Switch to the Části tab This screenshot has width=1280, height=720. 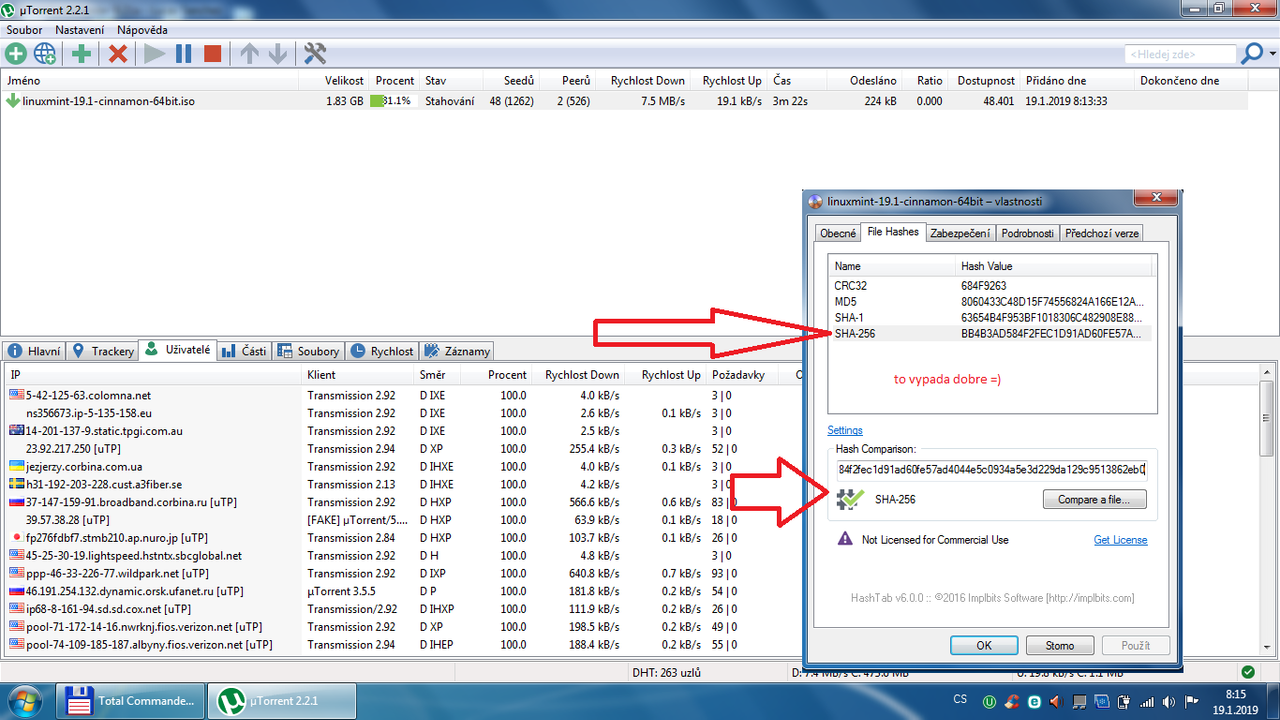(243, 351)
